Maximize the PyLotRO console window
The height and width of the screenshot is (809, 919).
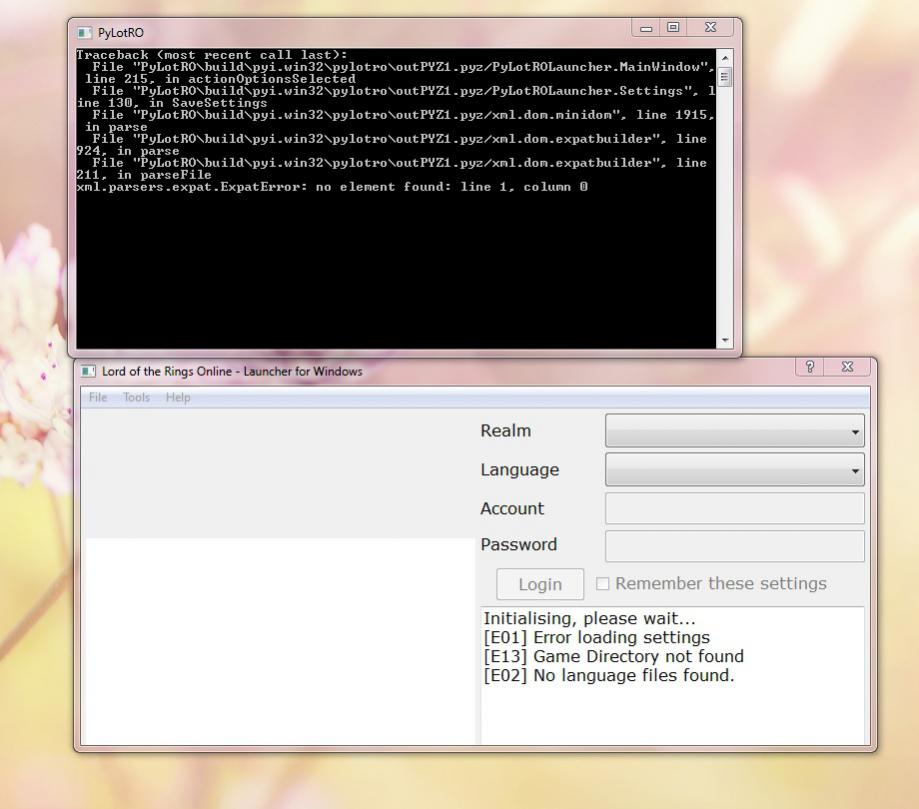(674, 29)
